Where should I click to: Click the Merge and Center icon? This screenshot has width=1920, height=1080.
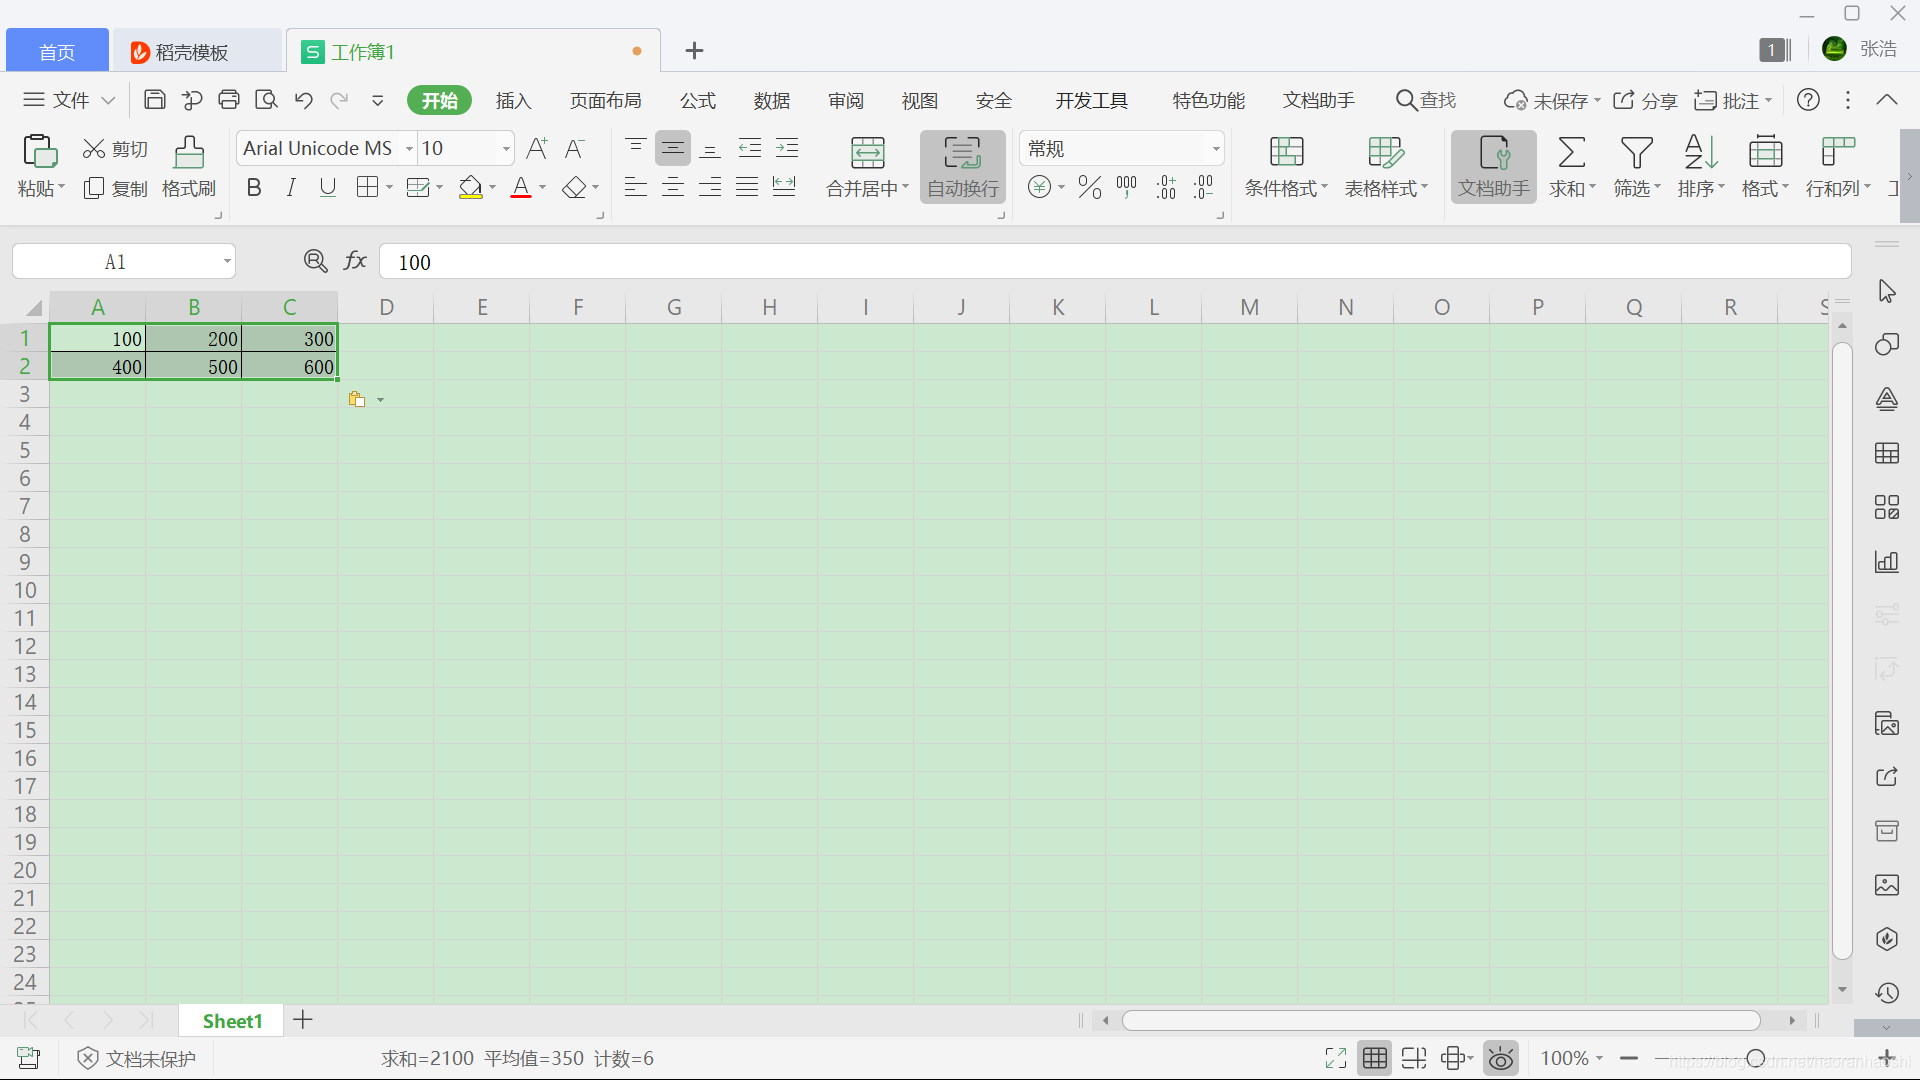point(867,153)
